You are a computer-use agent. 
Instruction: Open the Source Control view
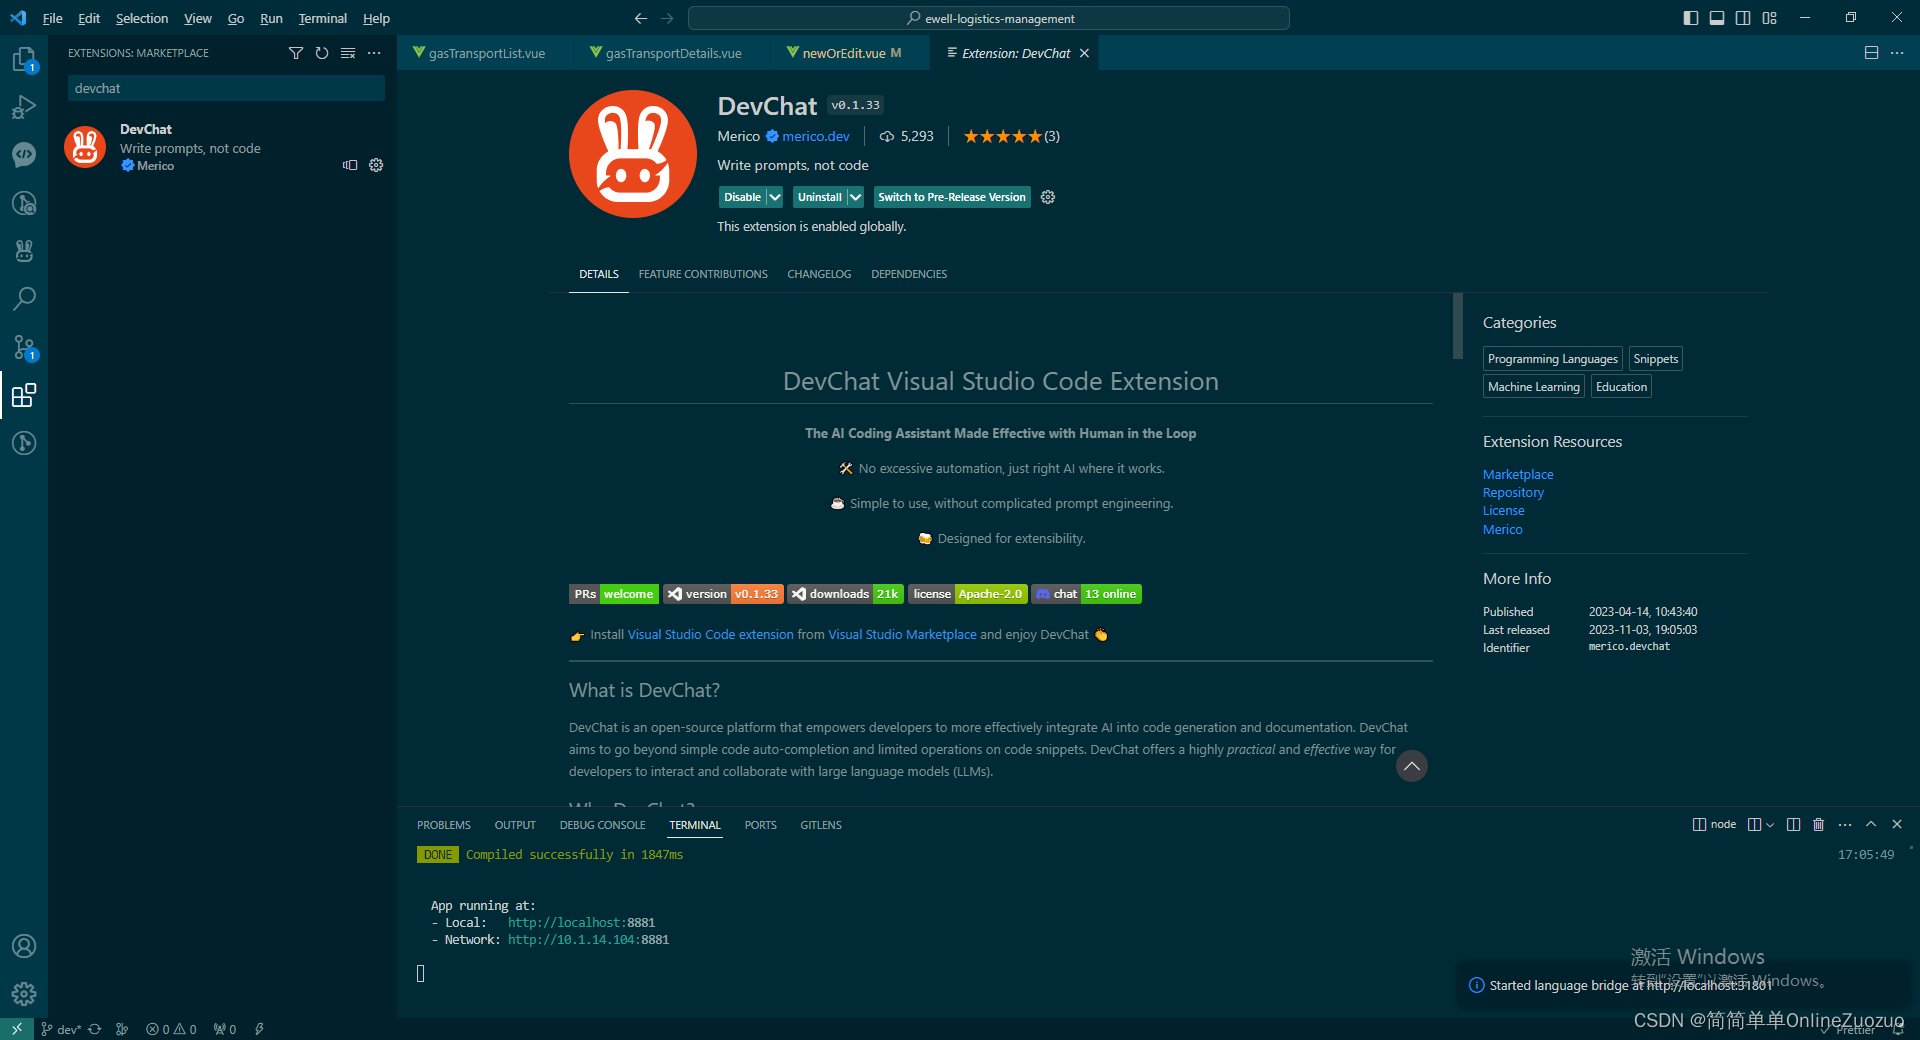(x=24, y=347)
